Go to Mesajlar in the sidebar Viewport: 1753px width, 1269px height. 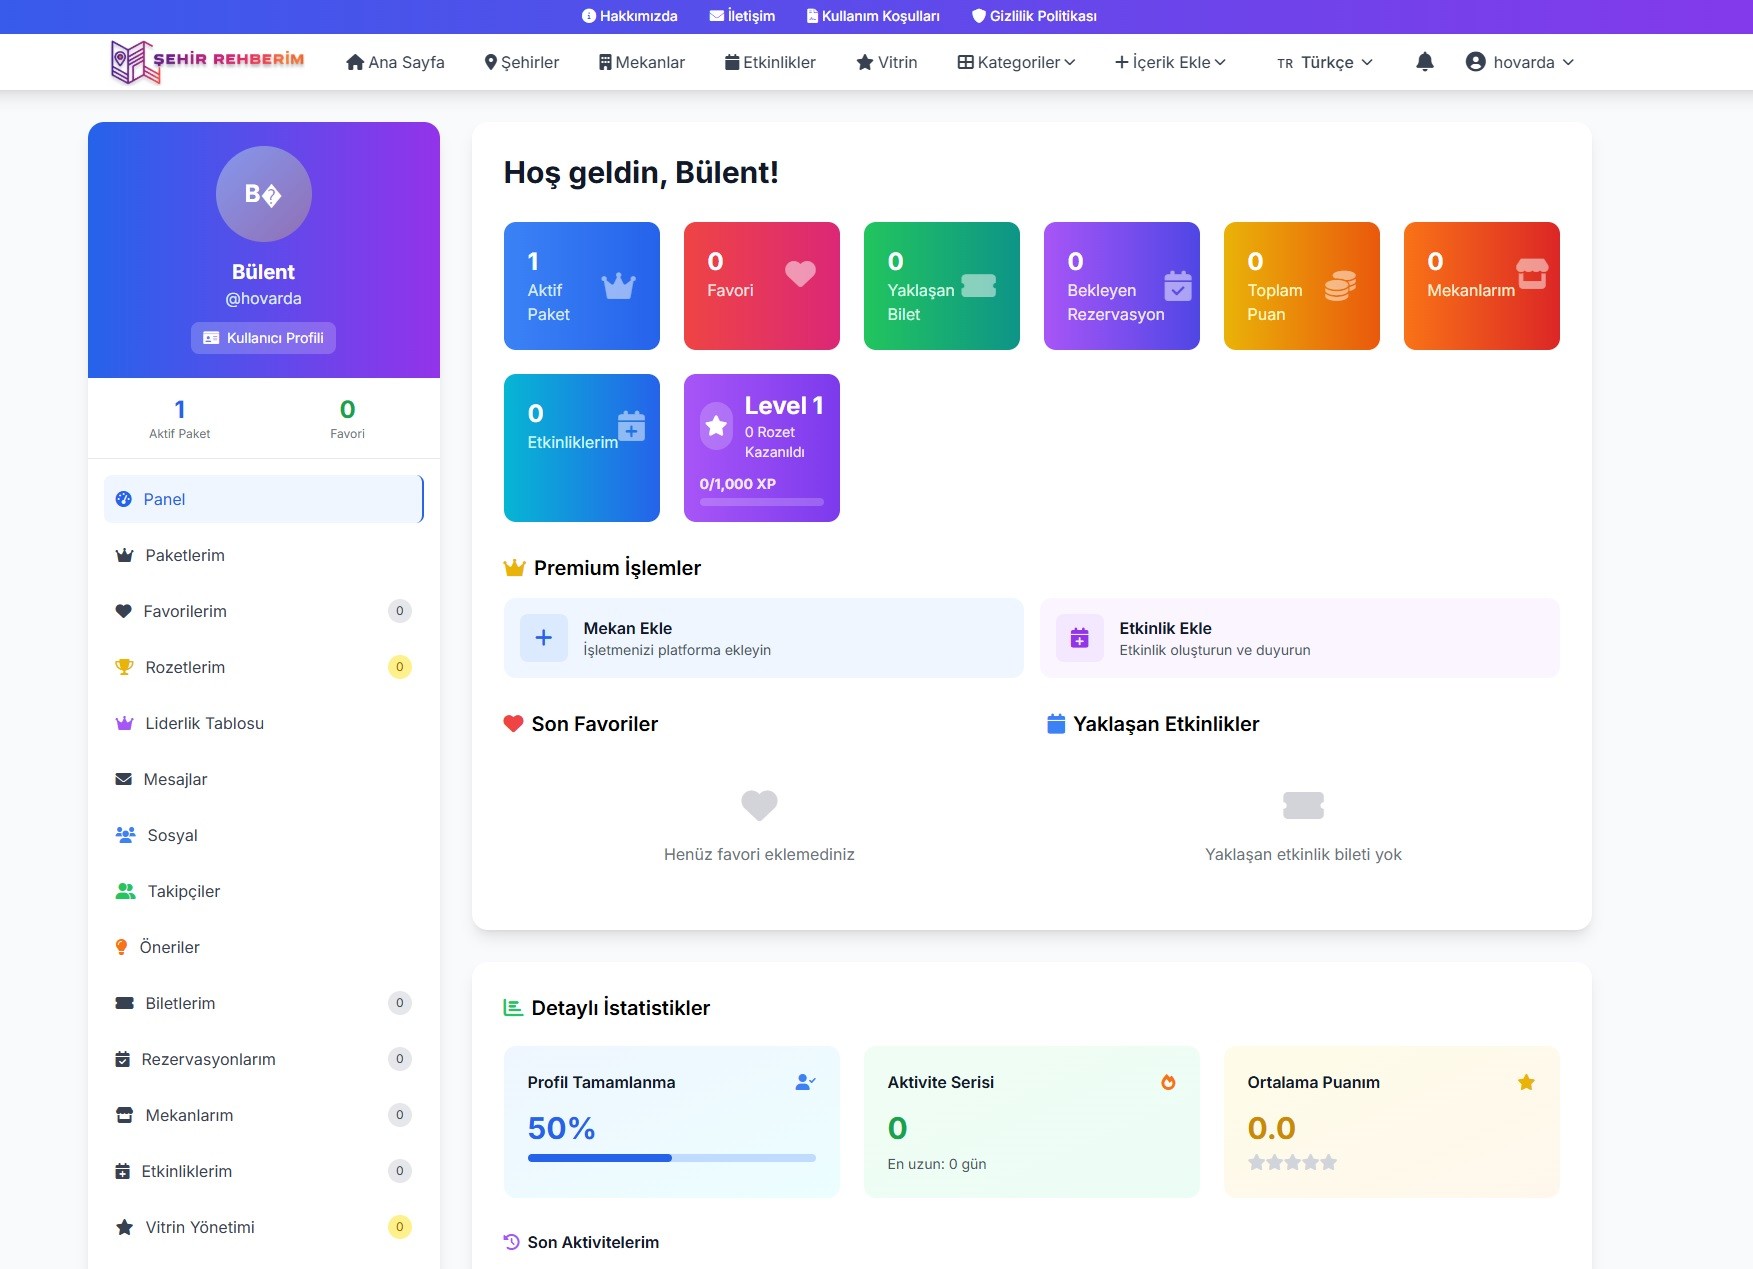click(175, 779)
